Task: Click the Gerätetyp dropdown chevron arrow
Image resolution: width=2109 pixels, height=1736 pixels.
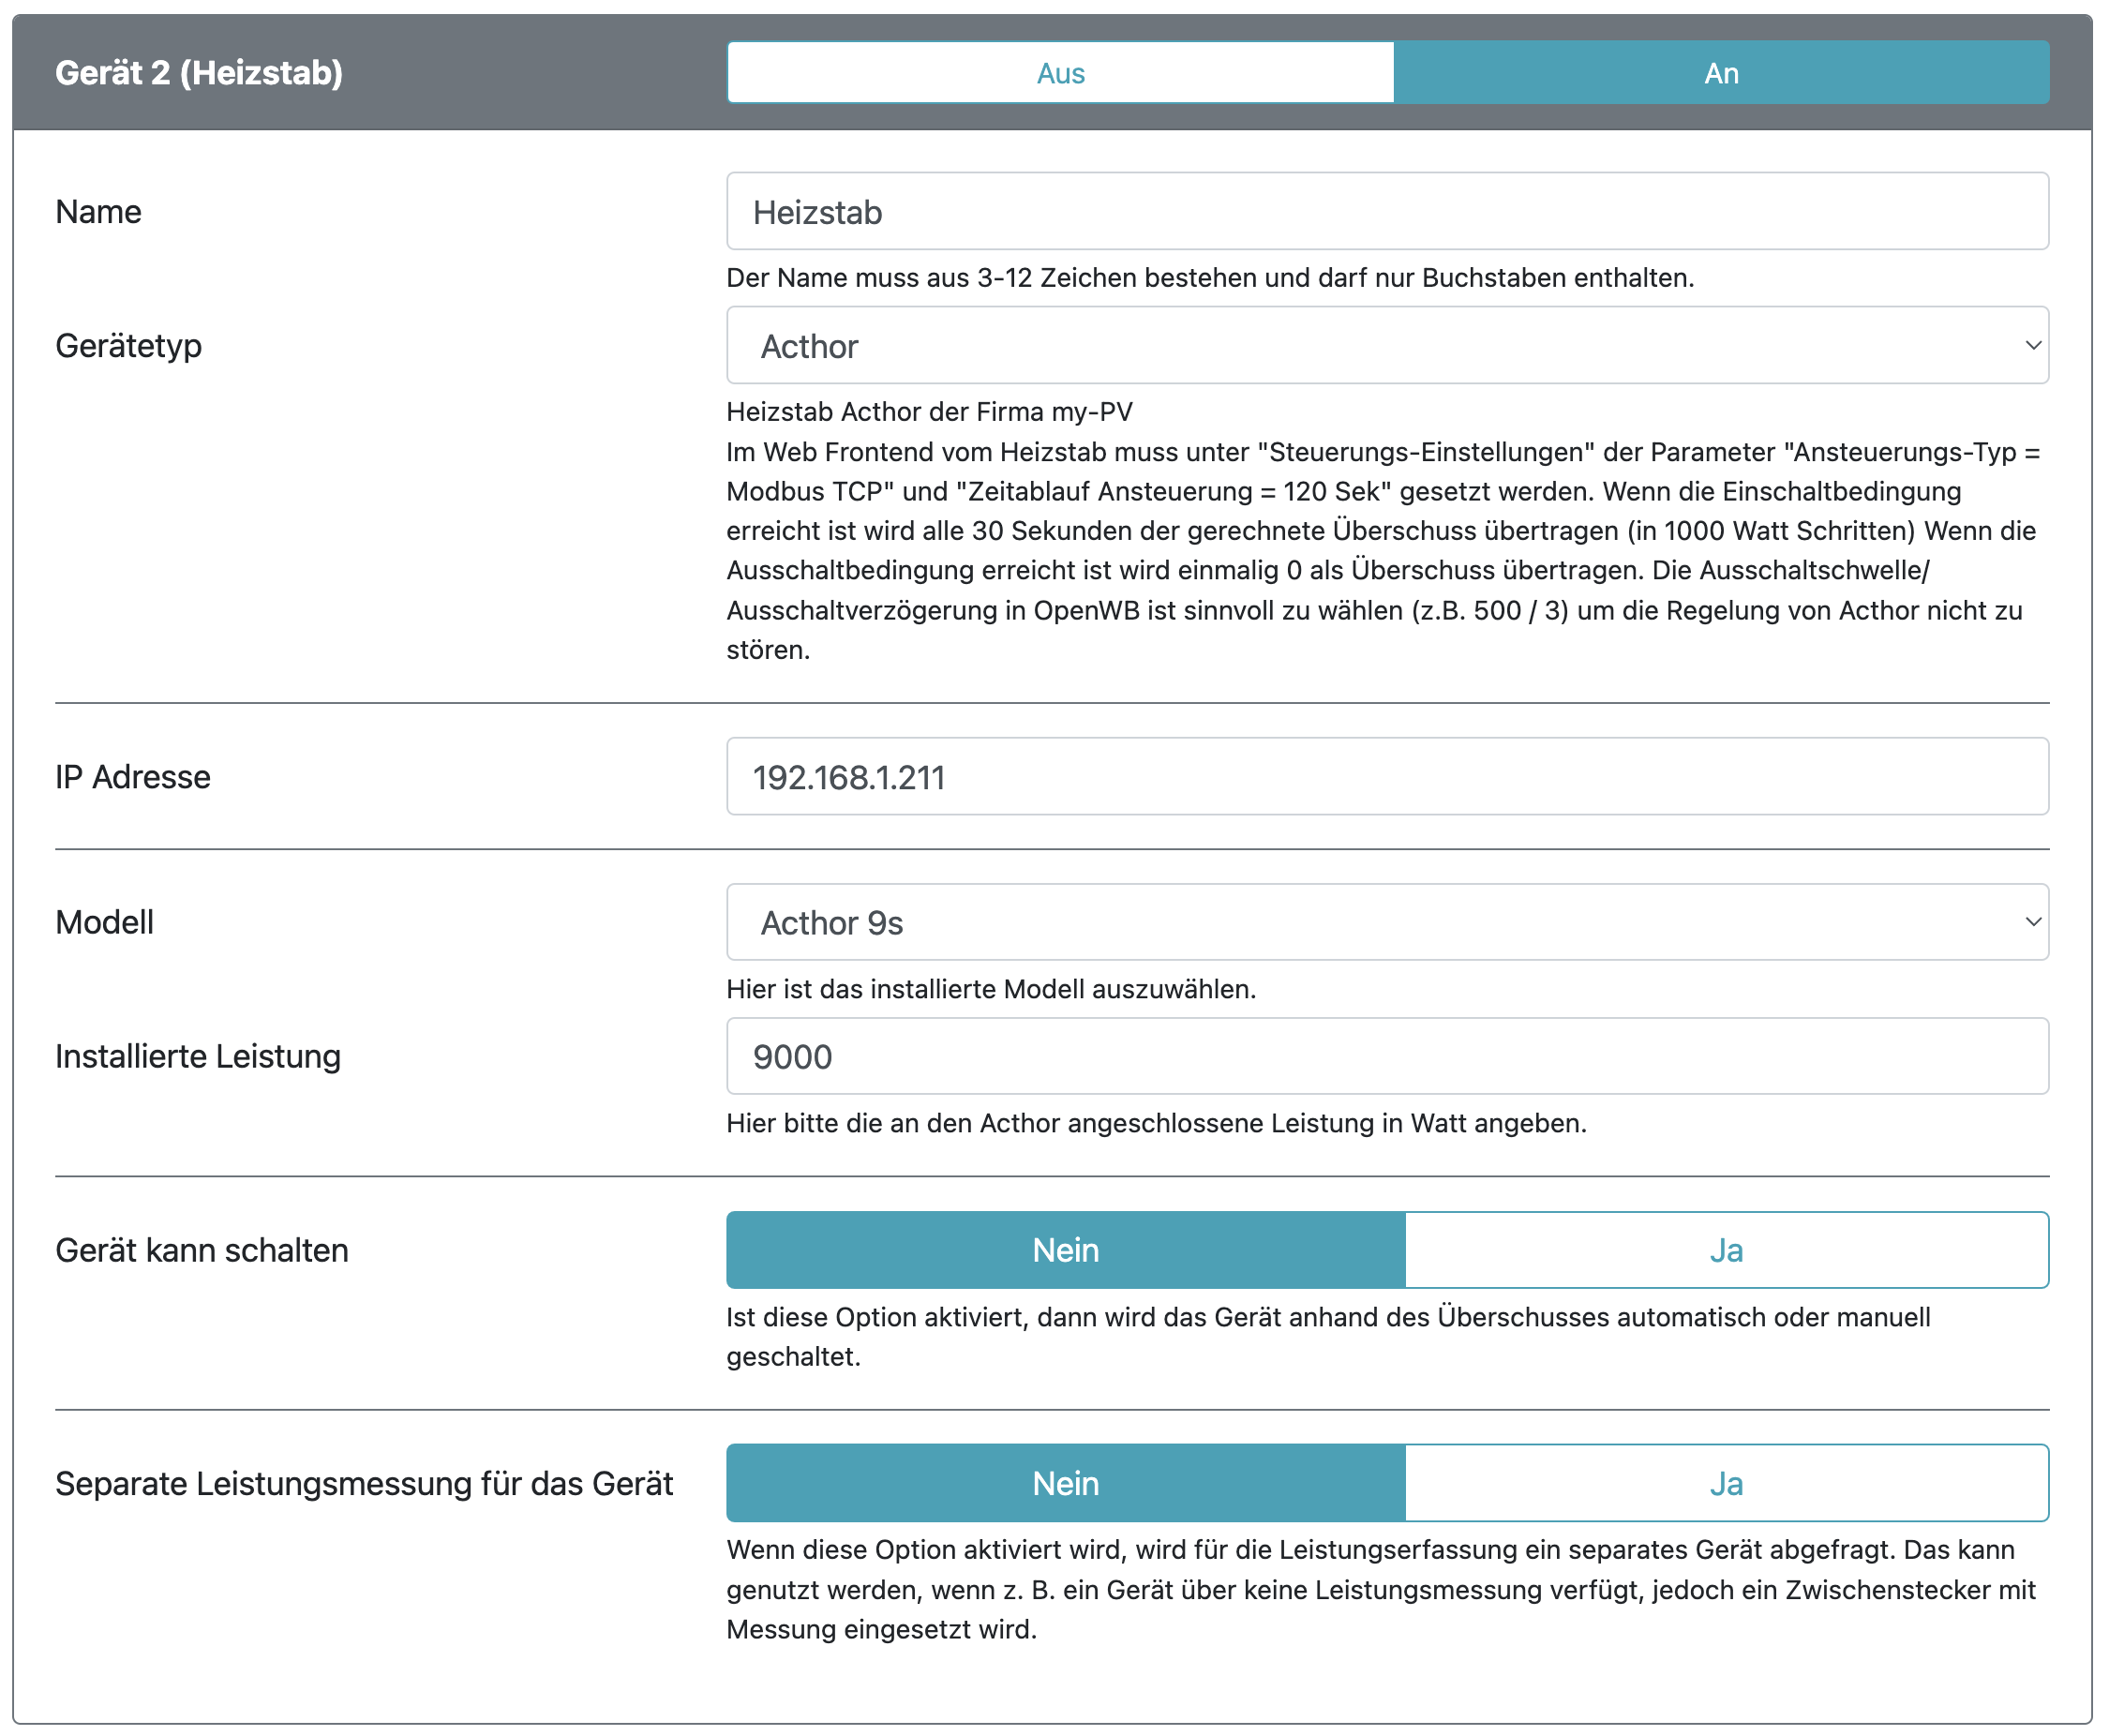Action: click(x=2032, y=346)
